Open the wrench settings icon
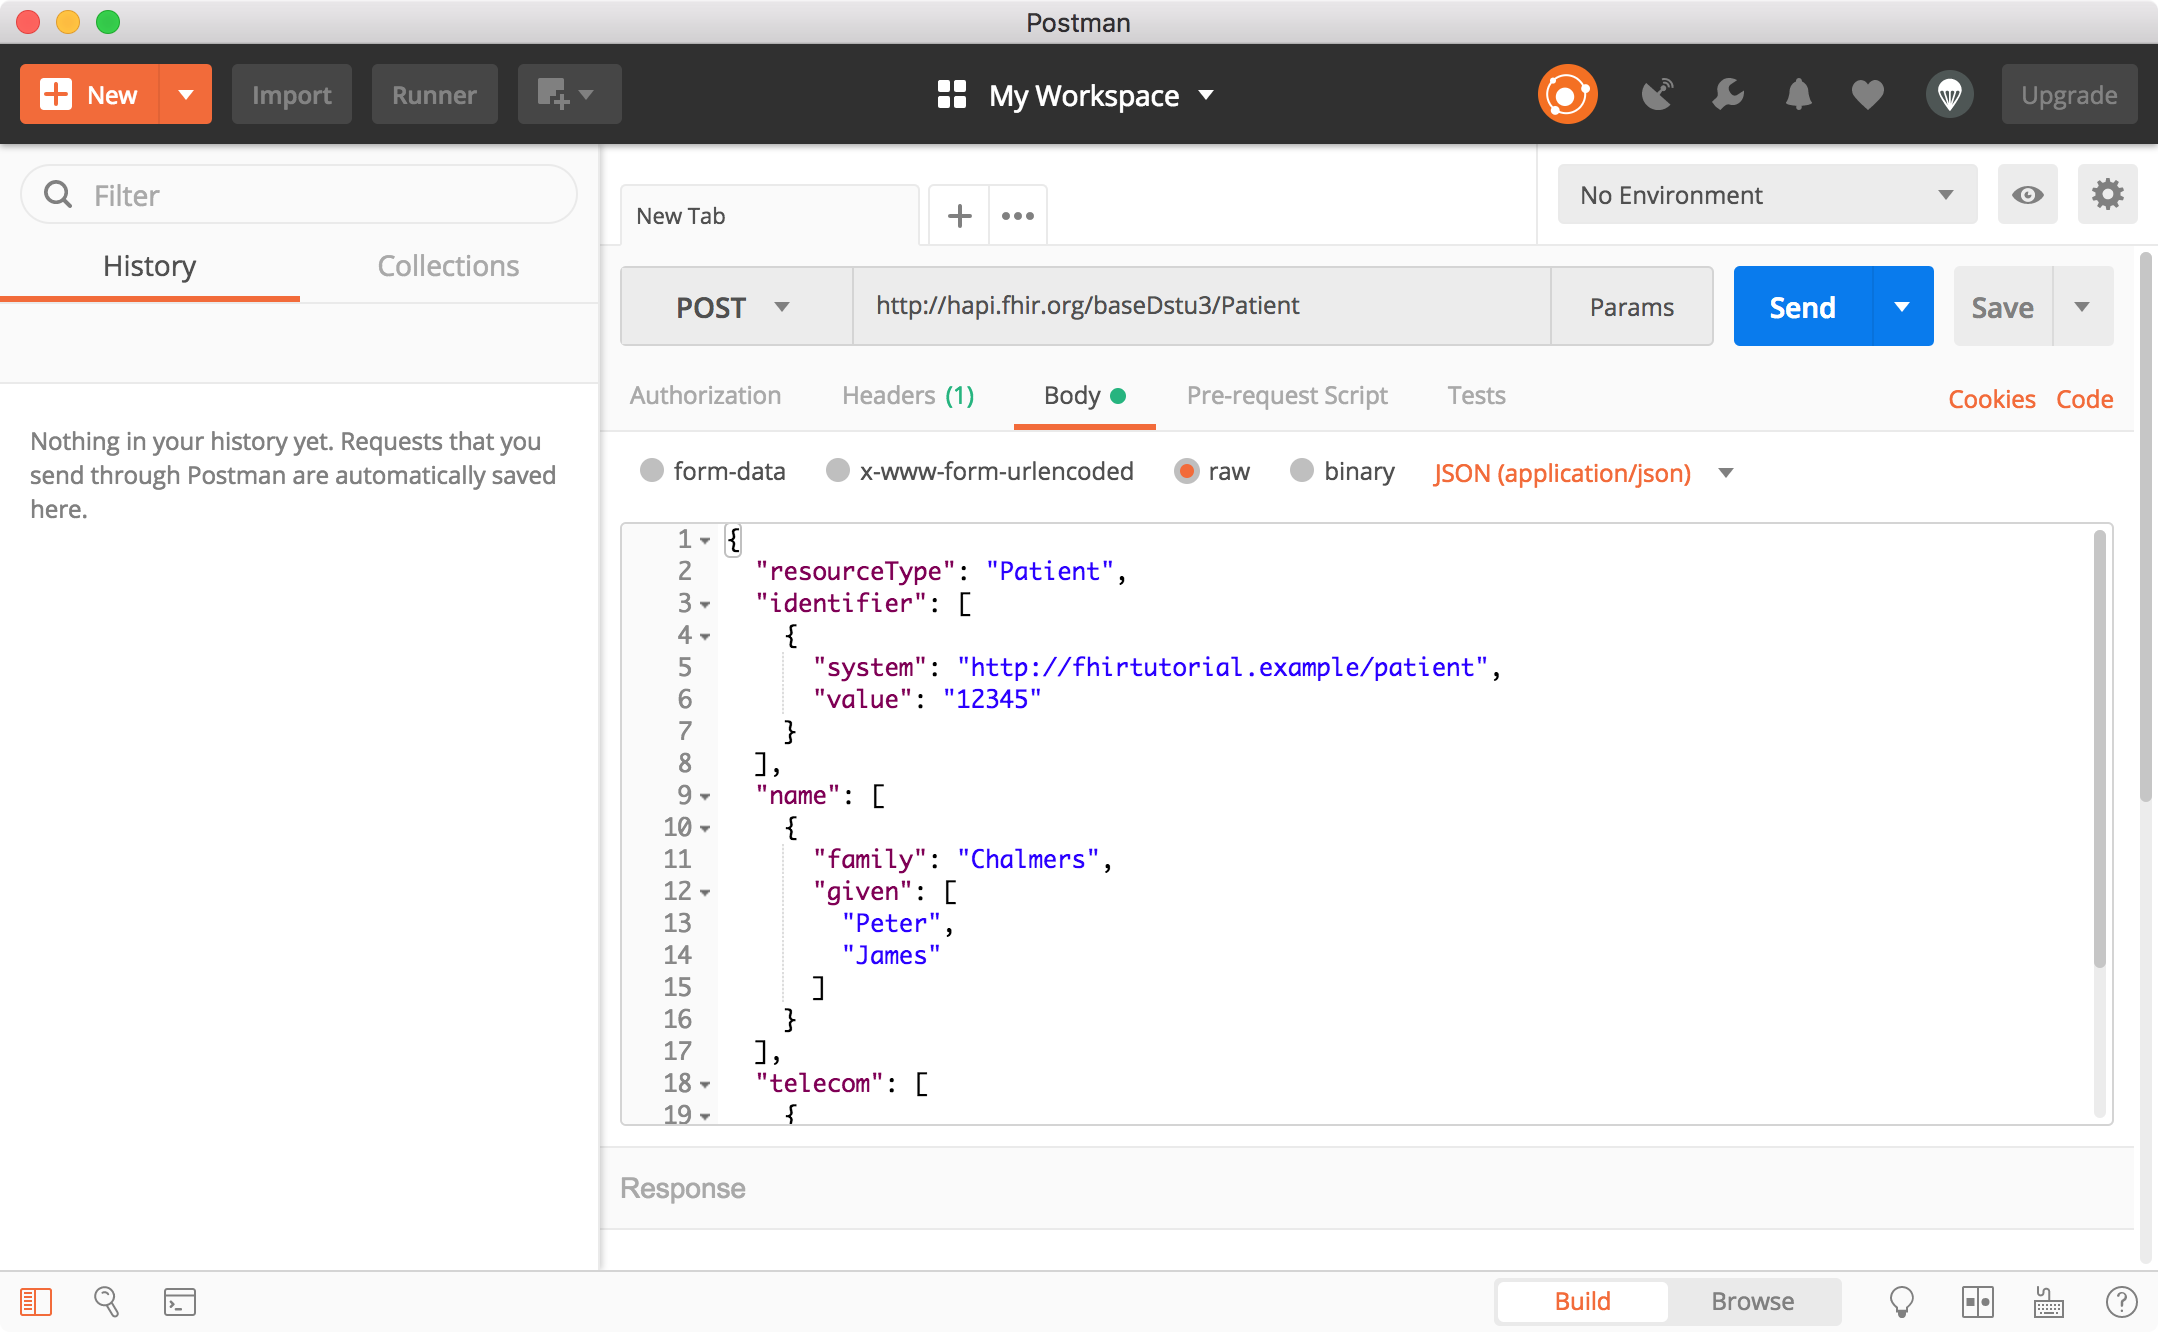Image resolution: width=2158 pixels, height=1332 pixels. pyautogui.click(x=1728, y=95)
